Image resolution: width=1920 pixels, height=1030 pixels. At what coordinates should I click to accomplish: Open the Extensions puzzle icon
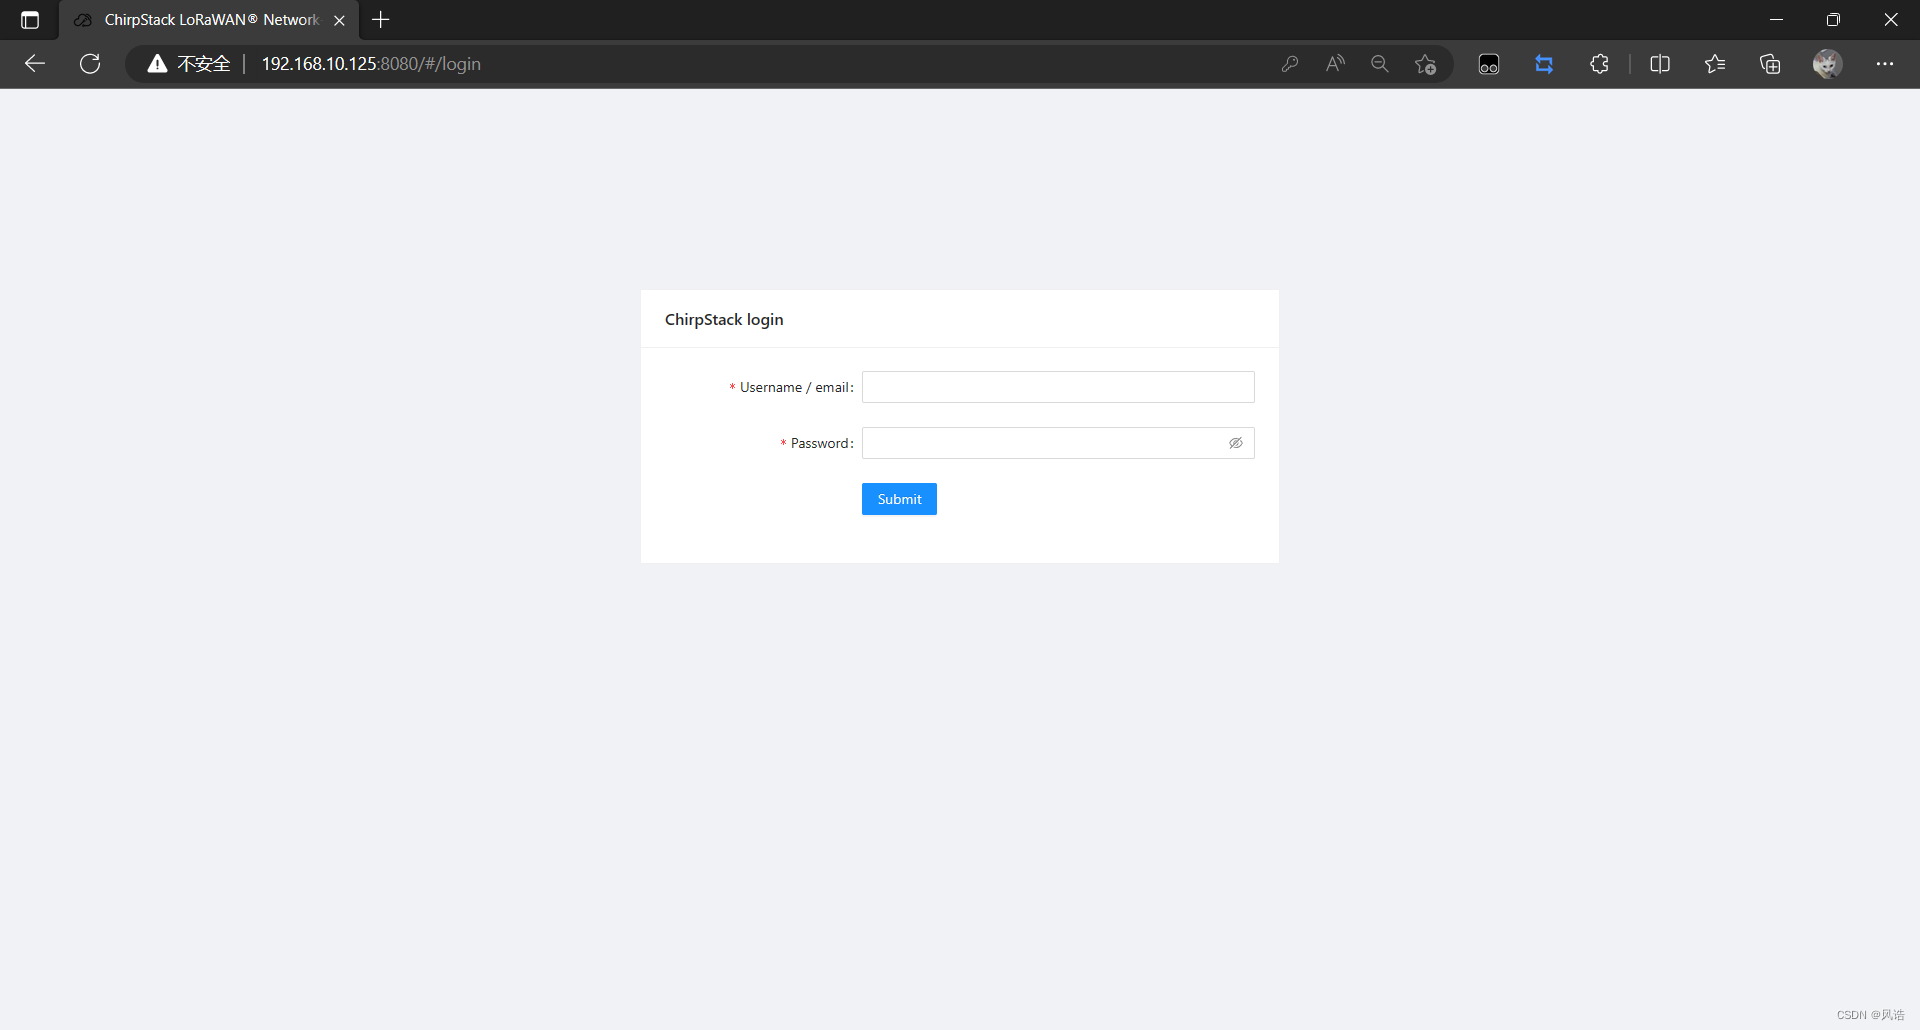coord(1599,64)
